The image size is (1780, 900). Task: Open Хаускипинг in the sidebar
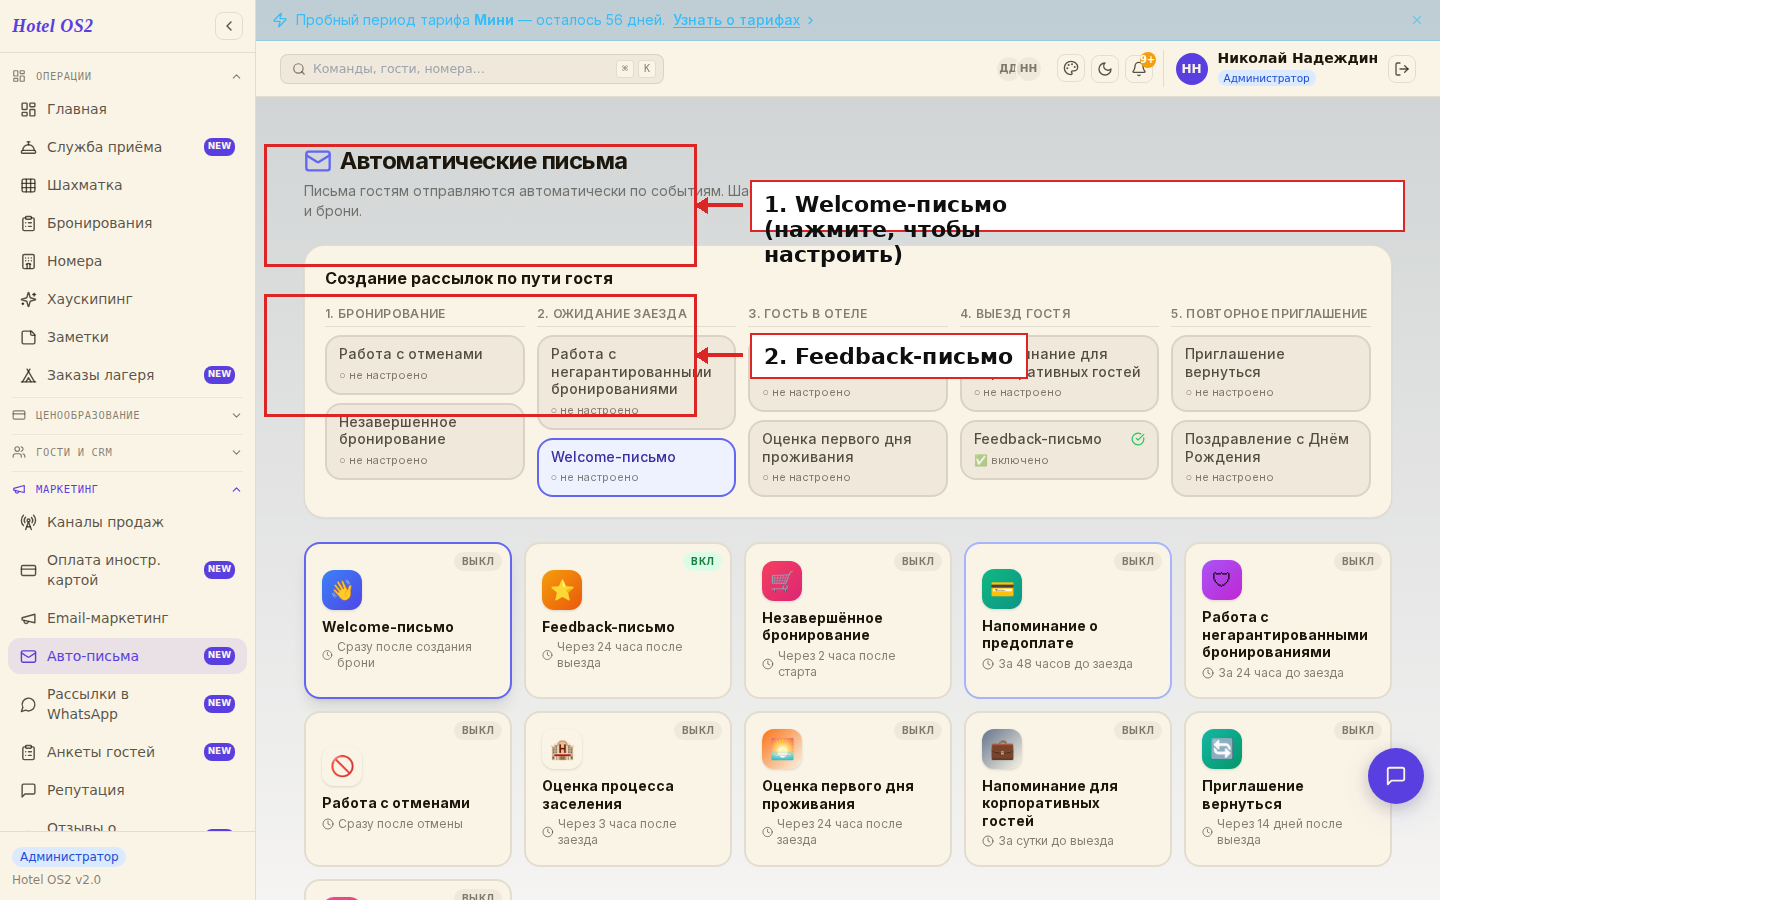(x=127, y=299)
